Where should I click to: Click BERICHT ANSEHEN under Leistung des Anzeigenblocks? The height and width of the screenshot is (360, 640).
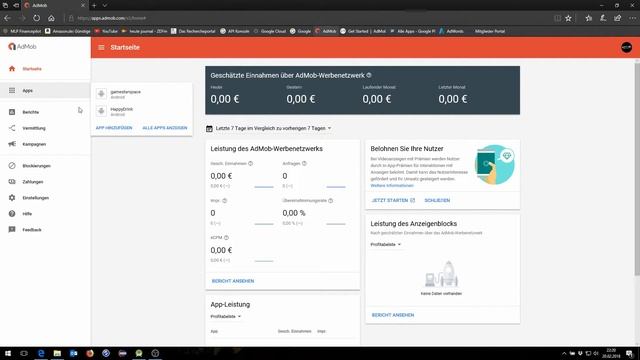[393, 315]
